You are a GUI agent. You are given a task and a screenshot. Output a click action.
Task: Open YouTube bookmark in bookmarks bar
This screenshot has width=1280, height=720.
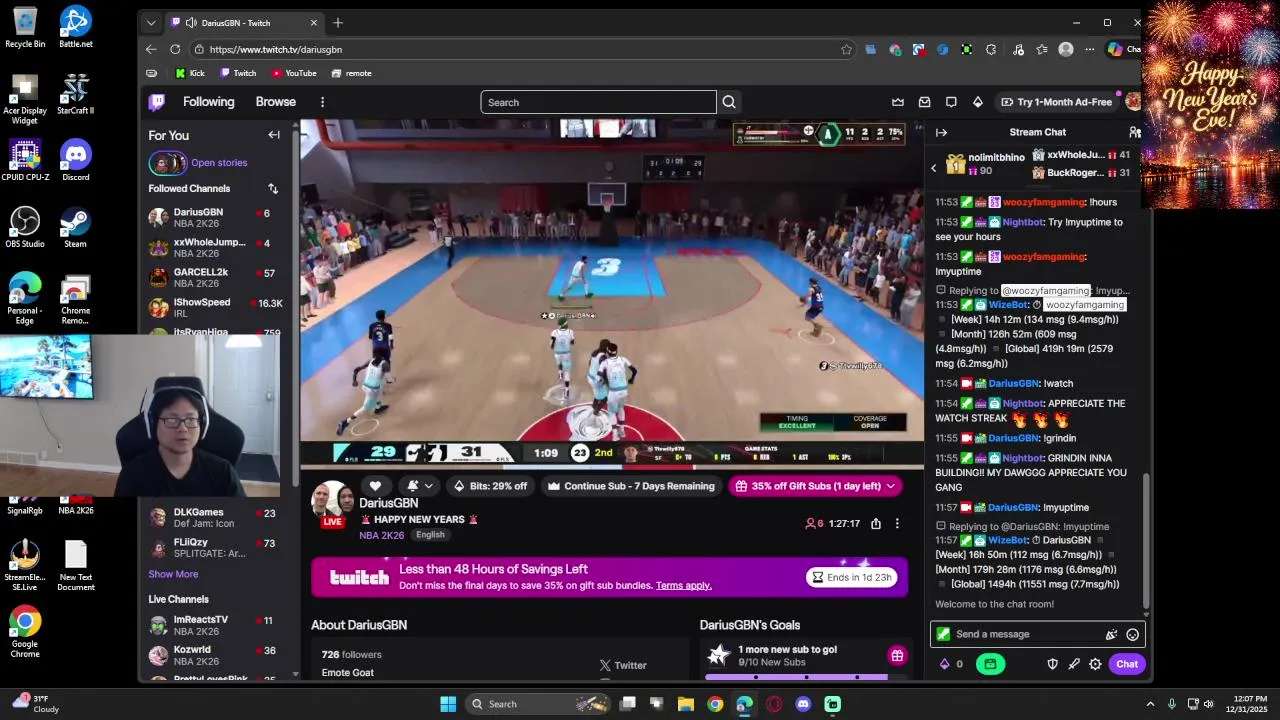tap(294, 73)
